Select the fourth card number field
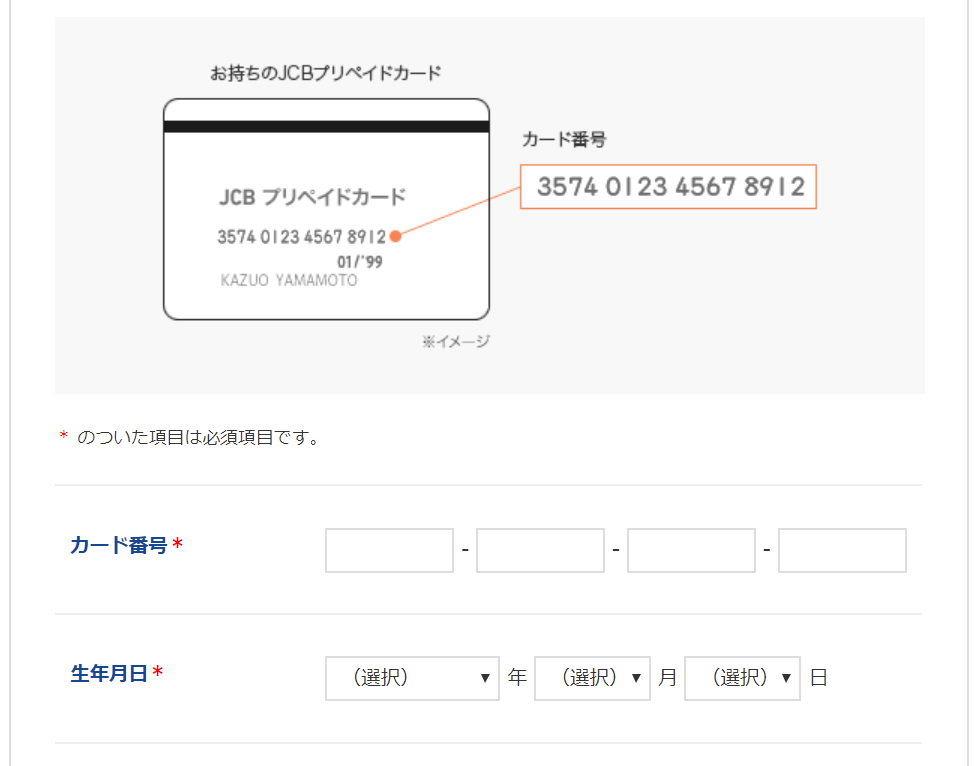The height and width of the screenshot is (766, 974). [x=842, y=551]
